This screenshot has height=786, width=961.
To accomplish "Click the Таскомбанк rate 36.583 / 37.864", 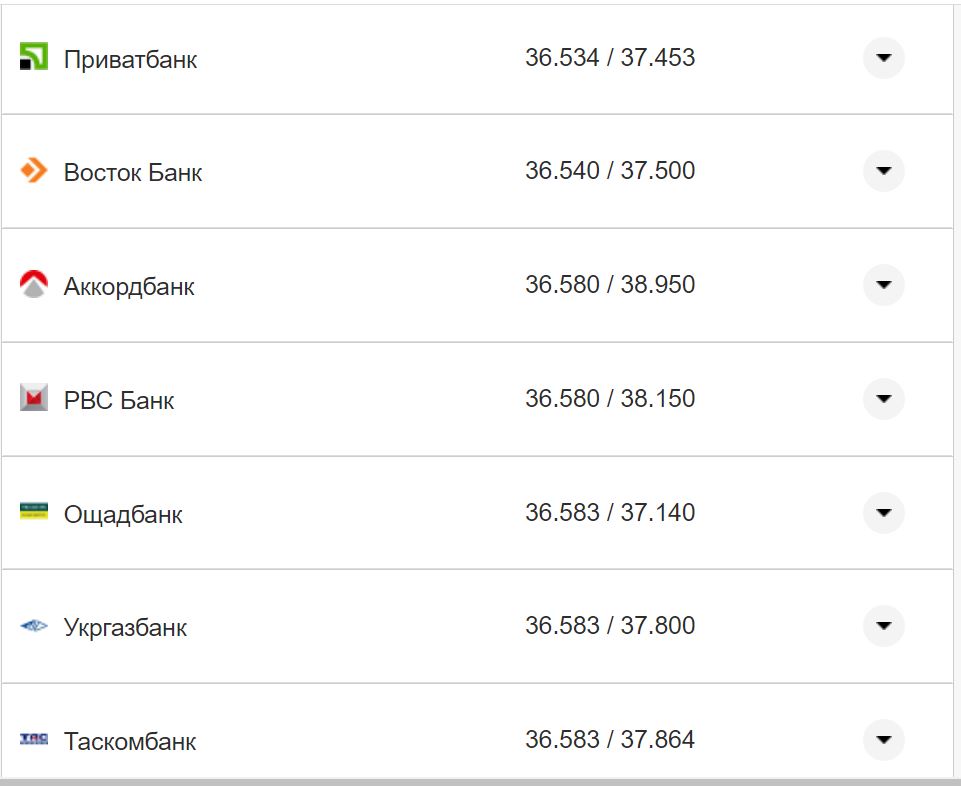I will [609, 740].
